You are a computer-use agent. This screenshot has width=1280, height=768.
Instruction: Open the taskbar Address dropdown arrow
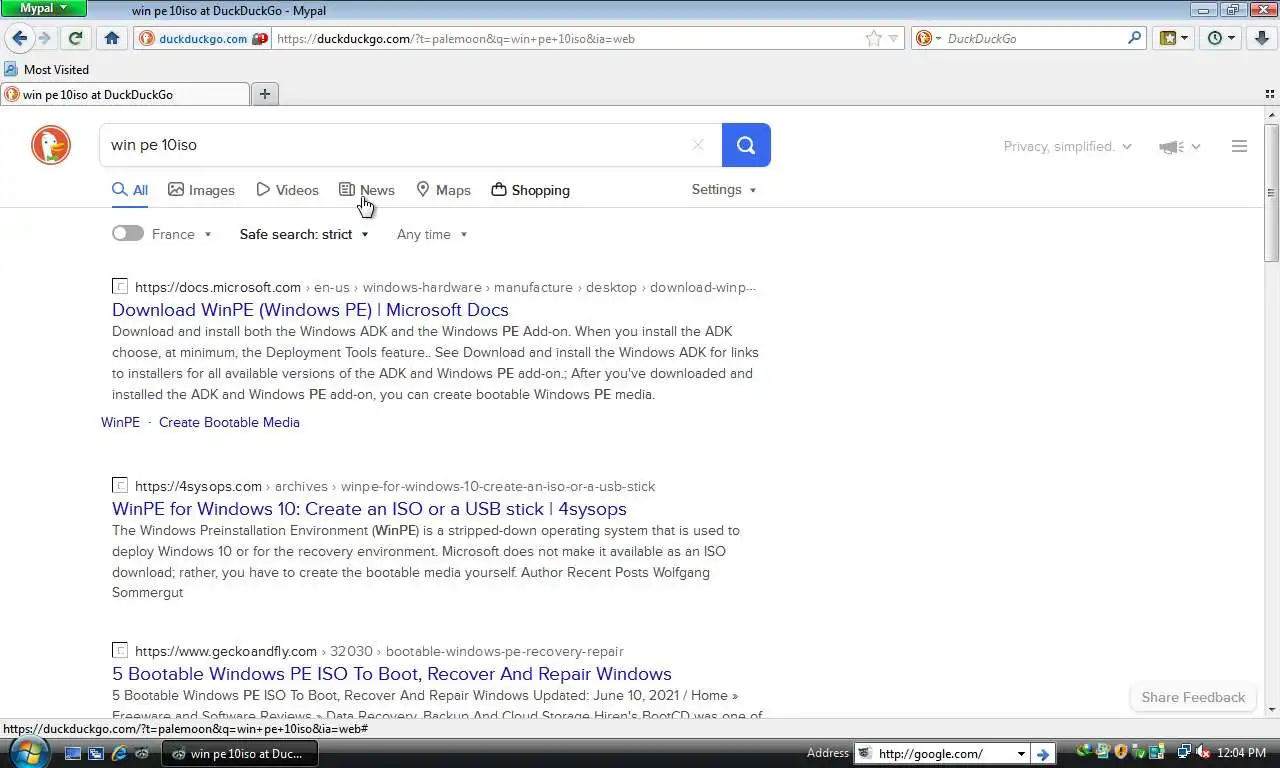(1021, 753)
